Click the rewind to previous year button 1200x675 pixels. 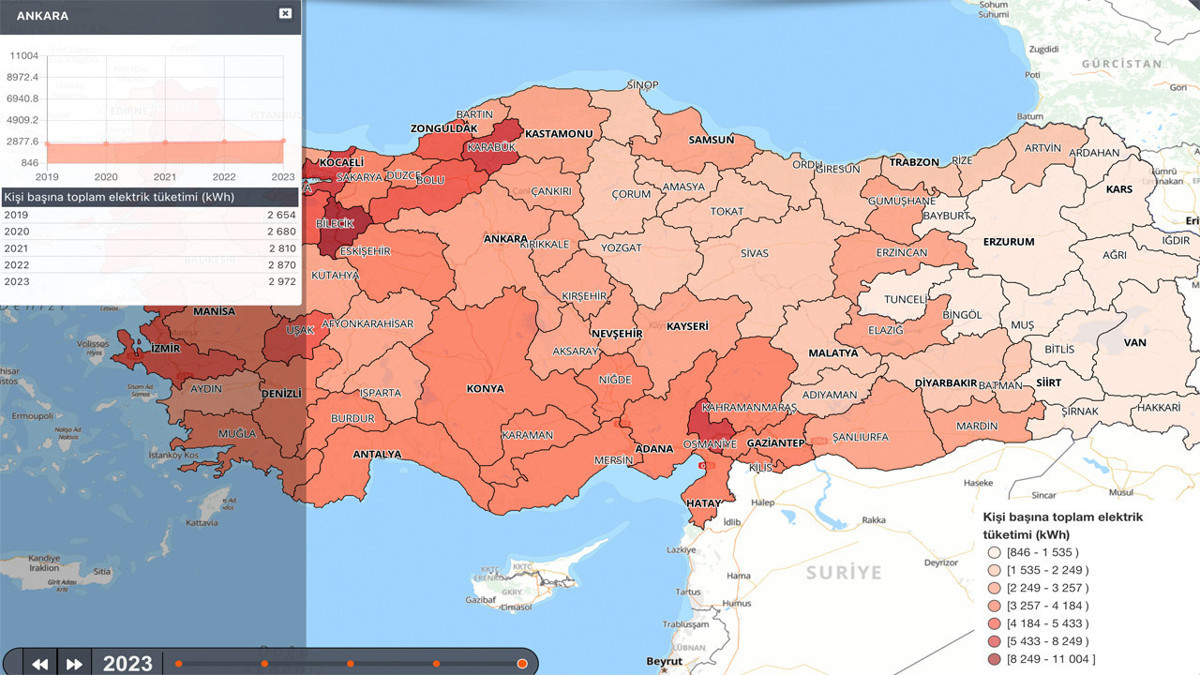tap(40, 663)
